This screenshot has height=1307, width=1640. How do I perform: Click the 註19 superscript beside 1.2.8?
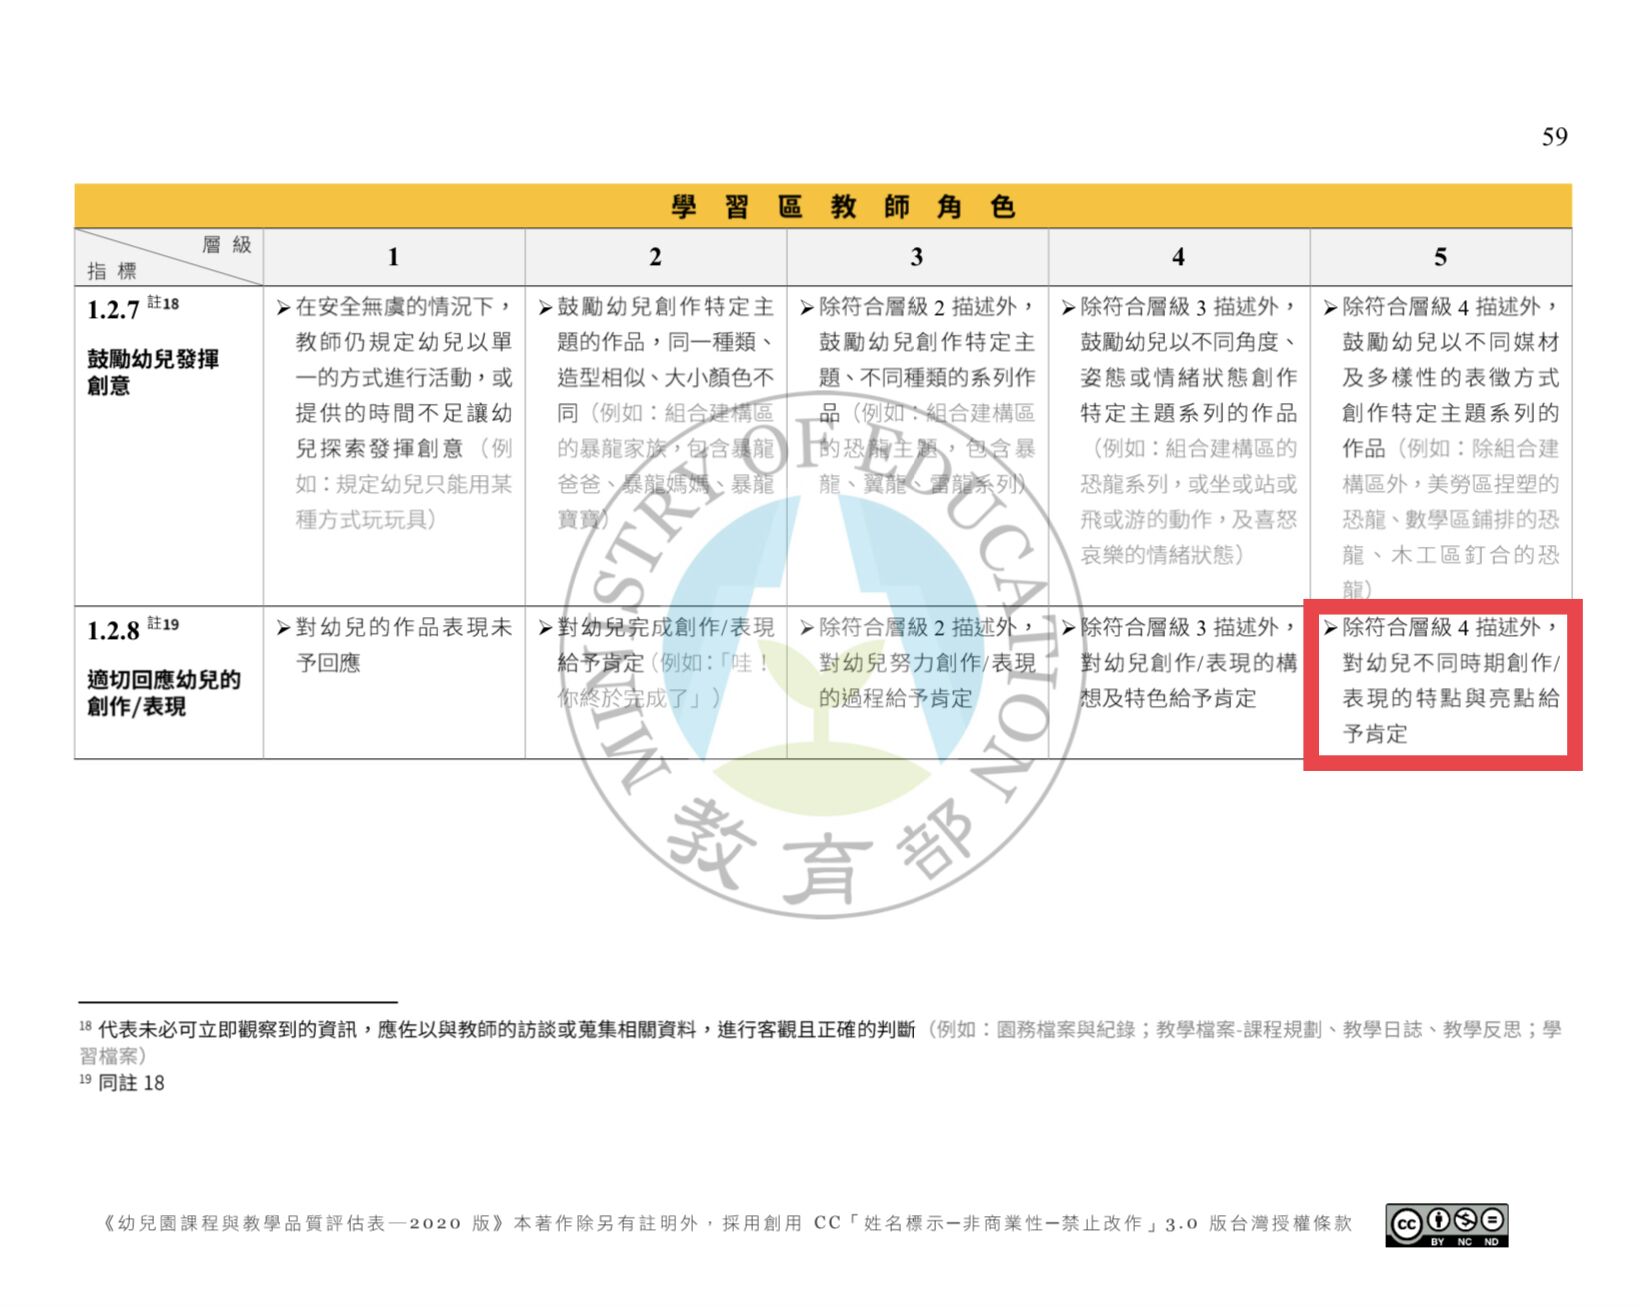coord(163,624)
